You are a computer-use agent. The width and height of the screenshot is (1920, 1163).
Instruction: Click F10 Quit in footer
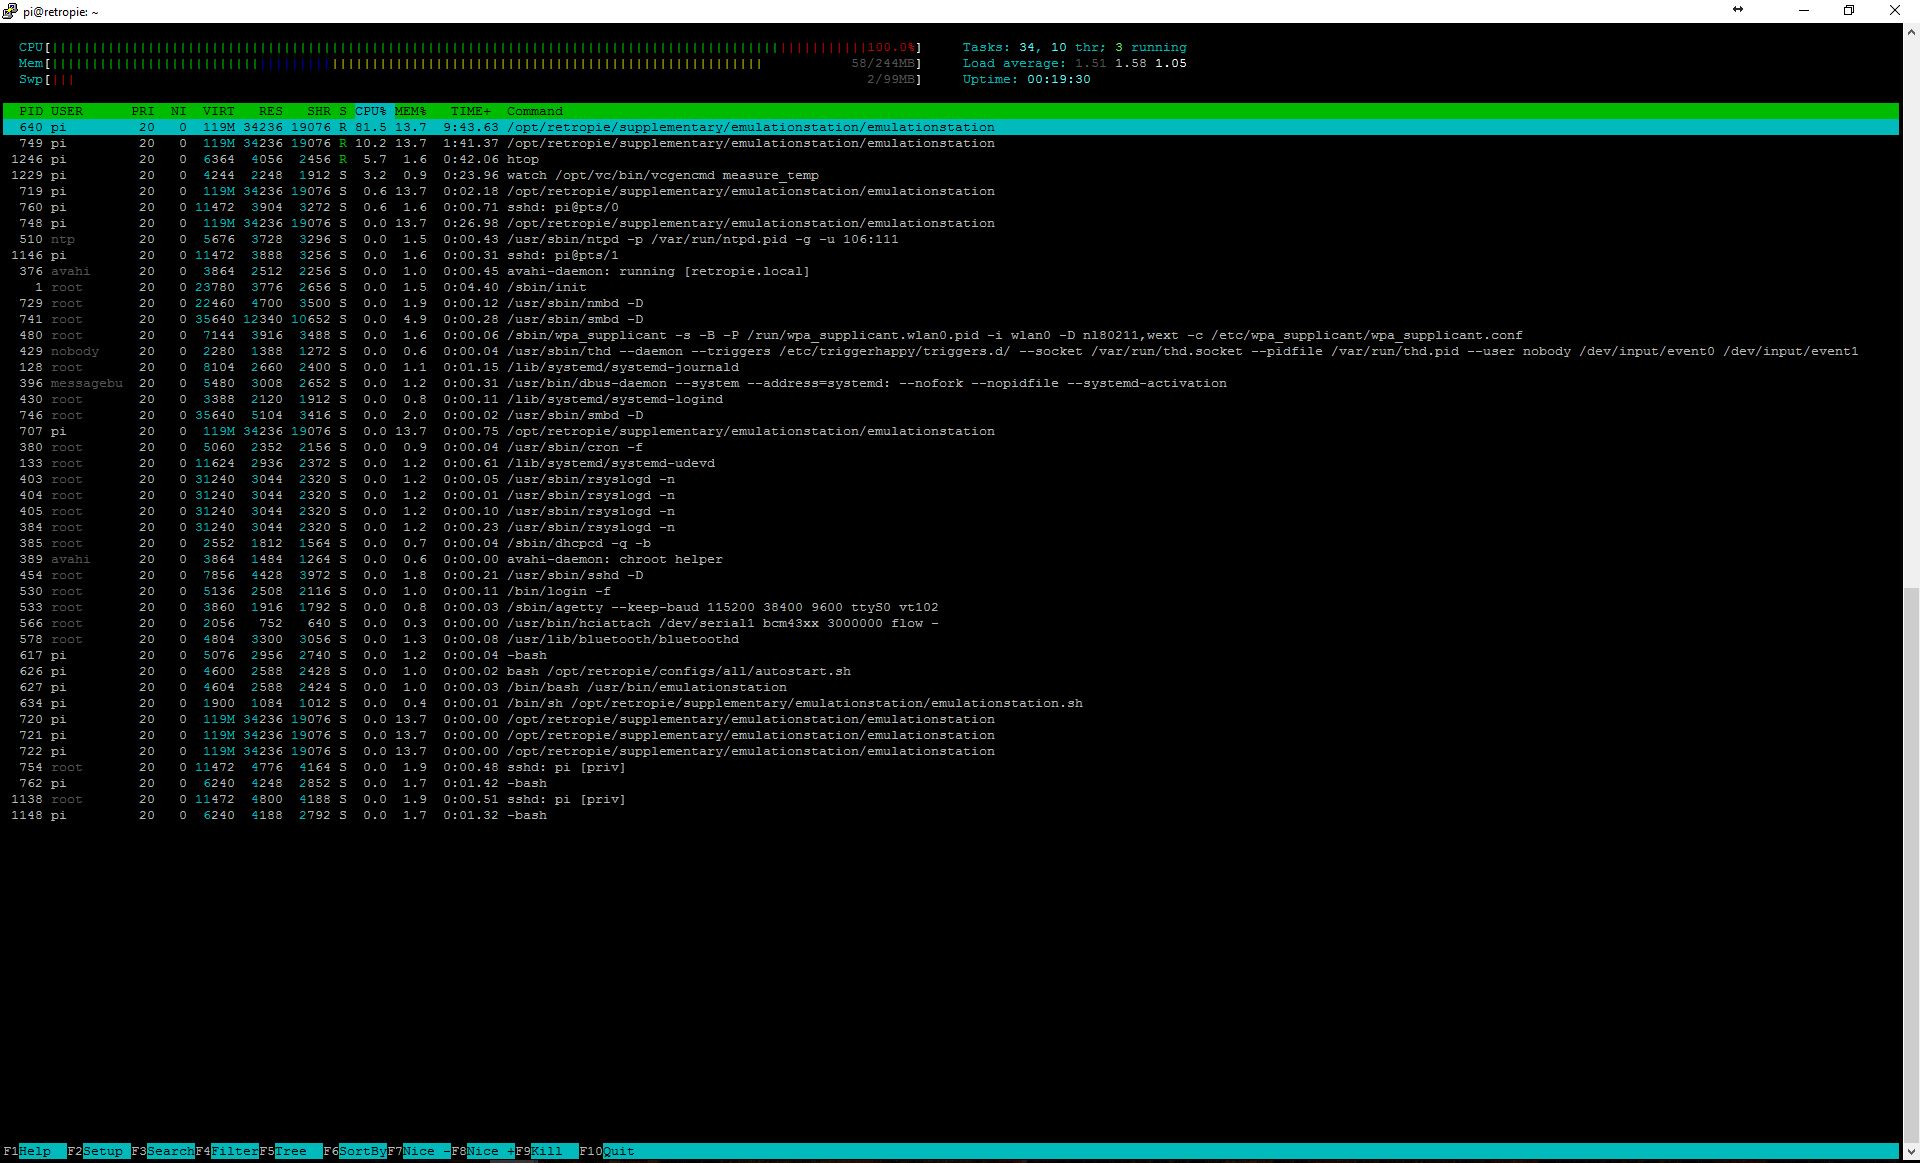tap(617, 1151)
